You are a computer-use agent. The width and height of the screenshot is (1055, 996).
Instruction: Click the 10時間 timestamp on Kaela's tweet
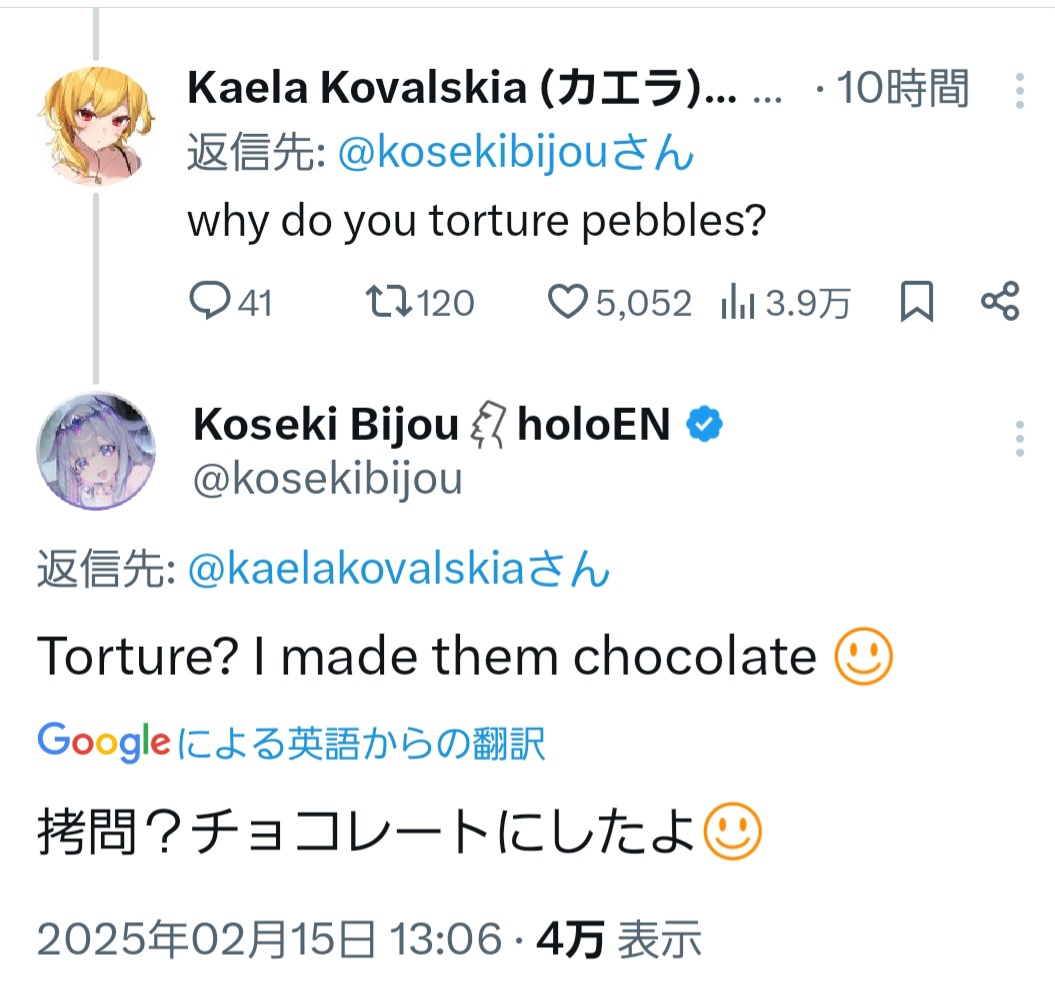pos(900,90)
